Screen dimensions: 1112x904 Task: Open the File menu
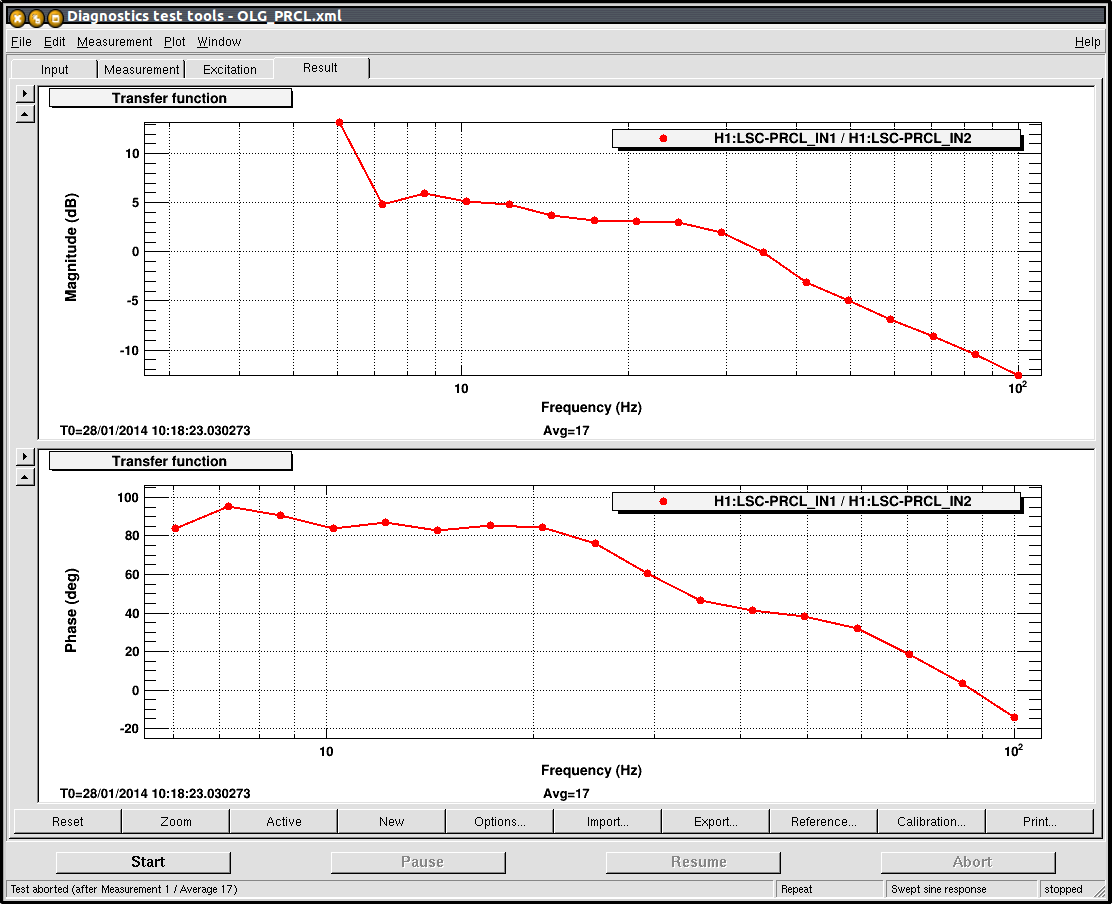coord(21,42)
